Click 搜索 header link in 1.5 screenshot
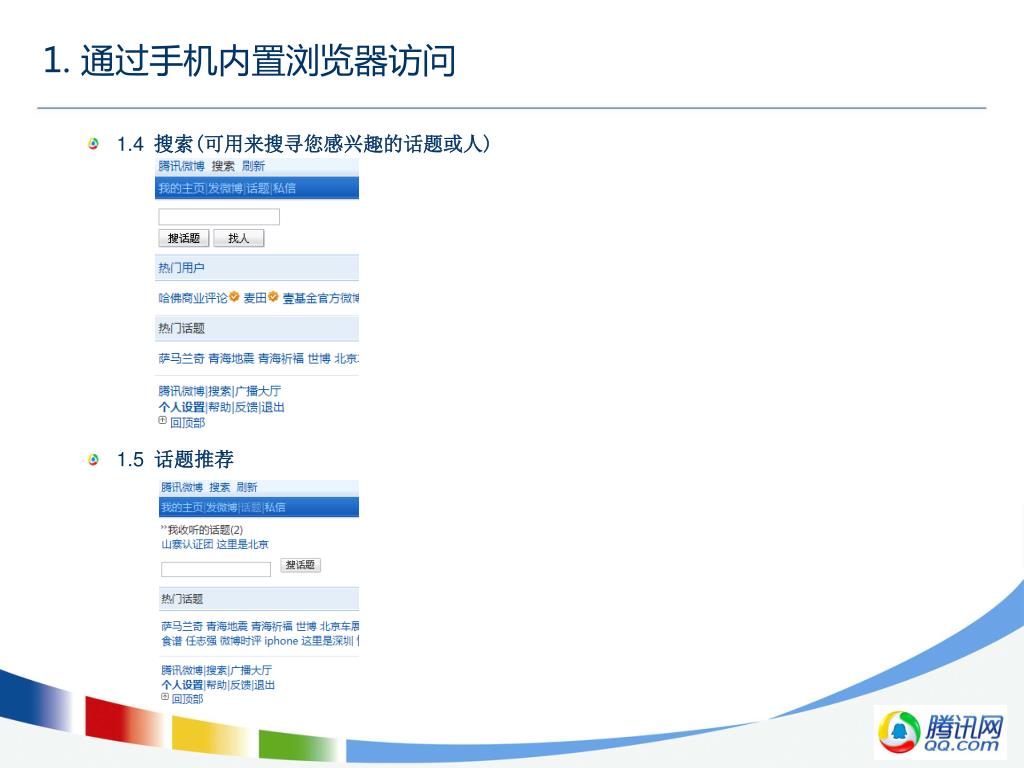Screen dimensions: 1024x768 point(219,487)
